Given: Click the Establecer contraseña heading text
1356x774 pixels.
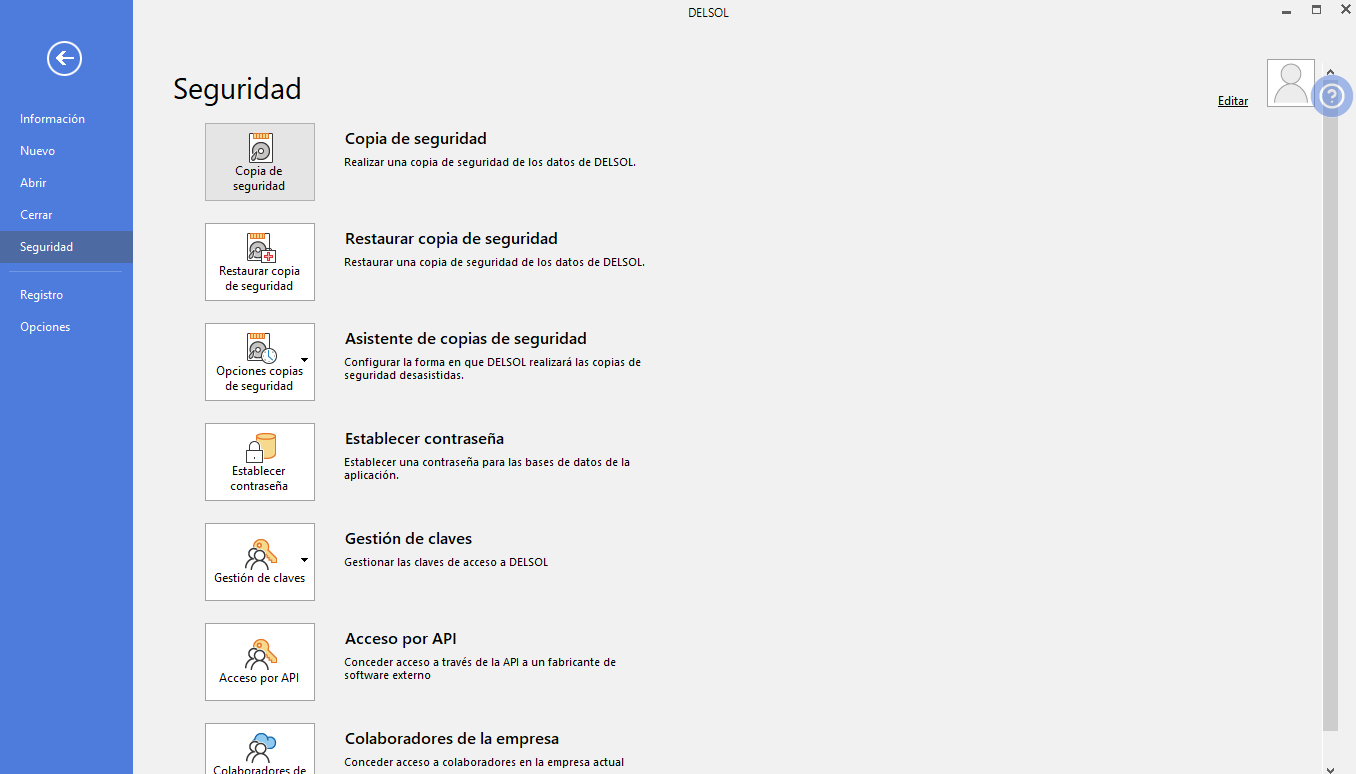Looking at the screenshot, I should tap(424, 439).
